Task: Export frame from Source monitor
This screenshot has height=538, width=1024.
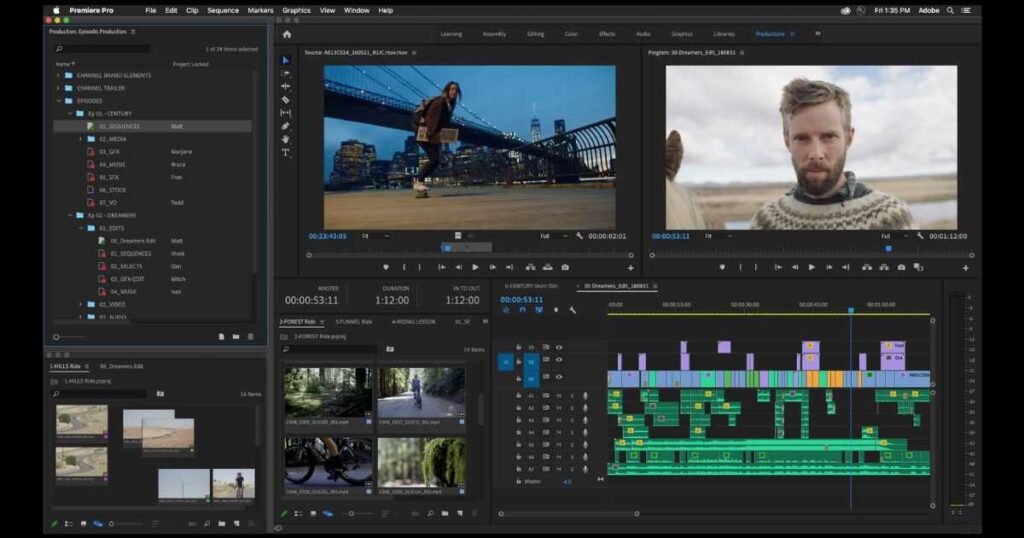Action: pyautogui.click(x=565, y=267)
